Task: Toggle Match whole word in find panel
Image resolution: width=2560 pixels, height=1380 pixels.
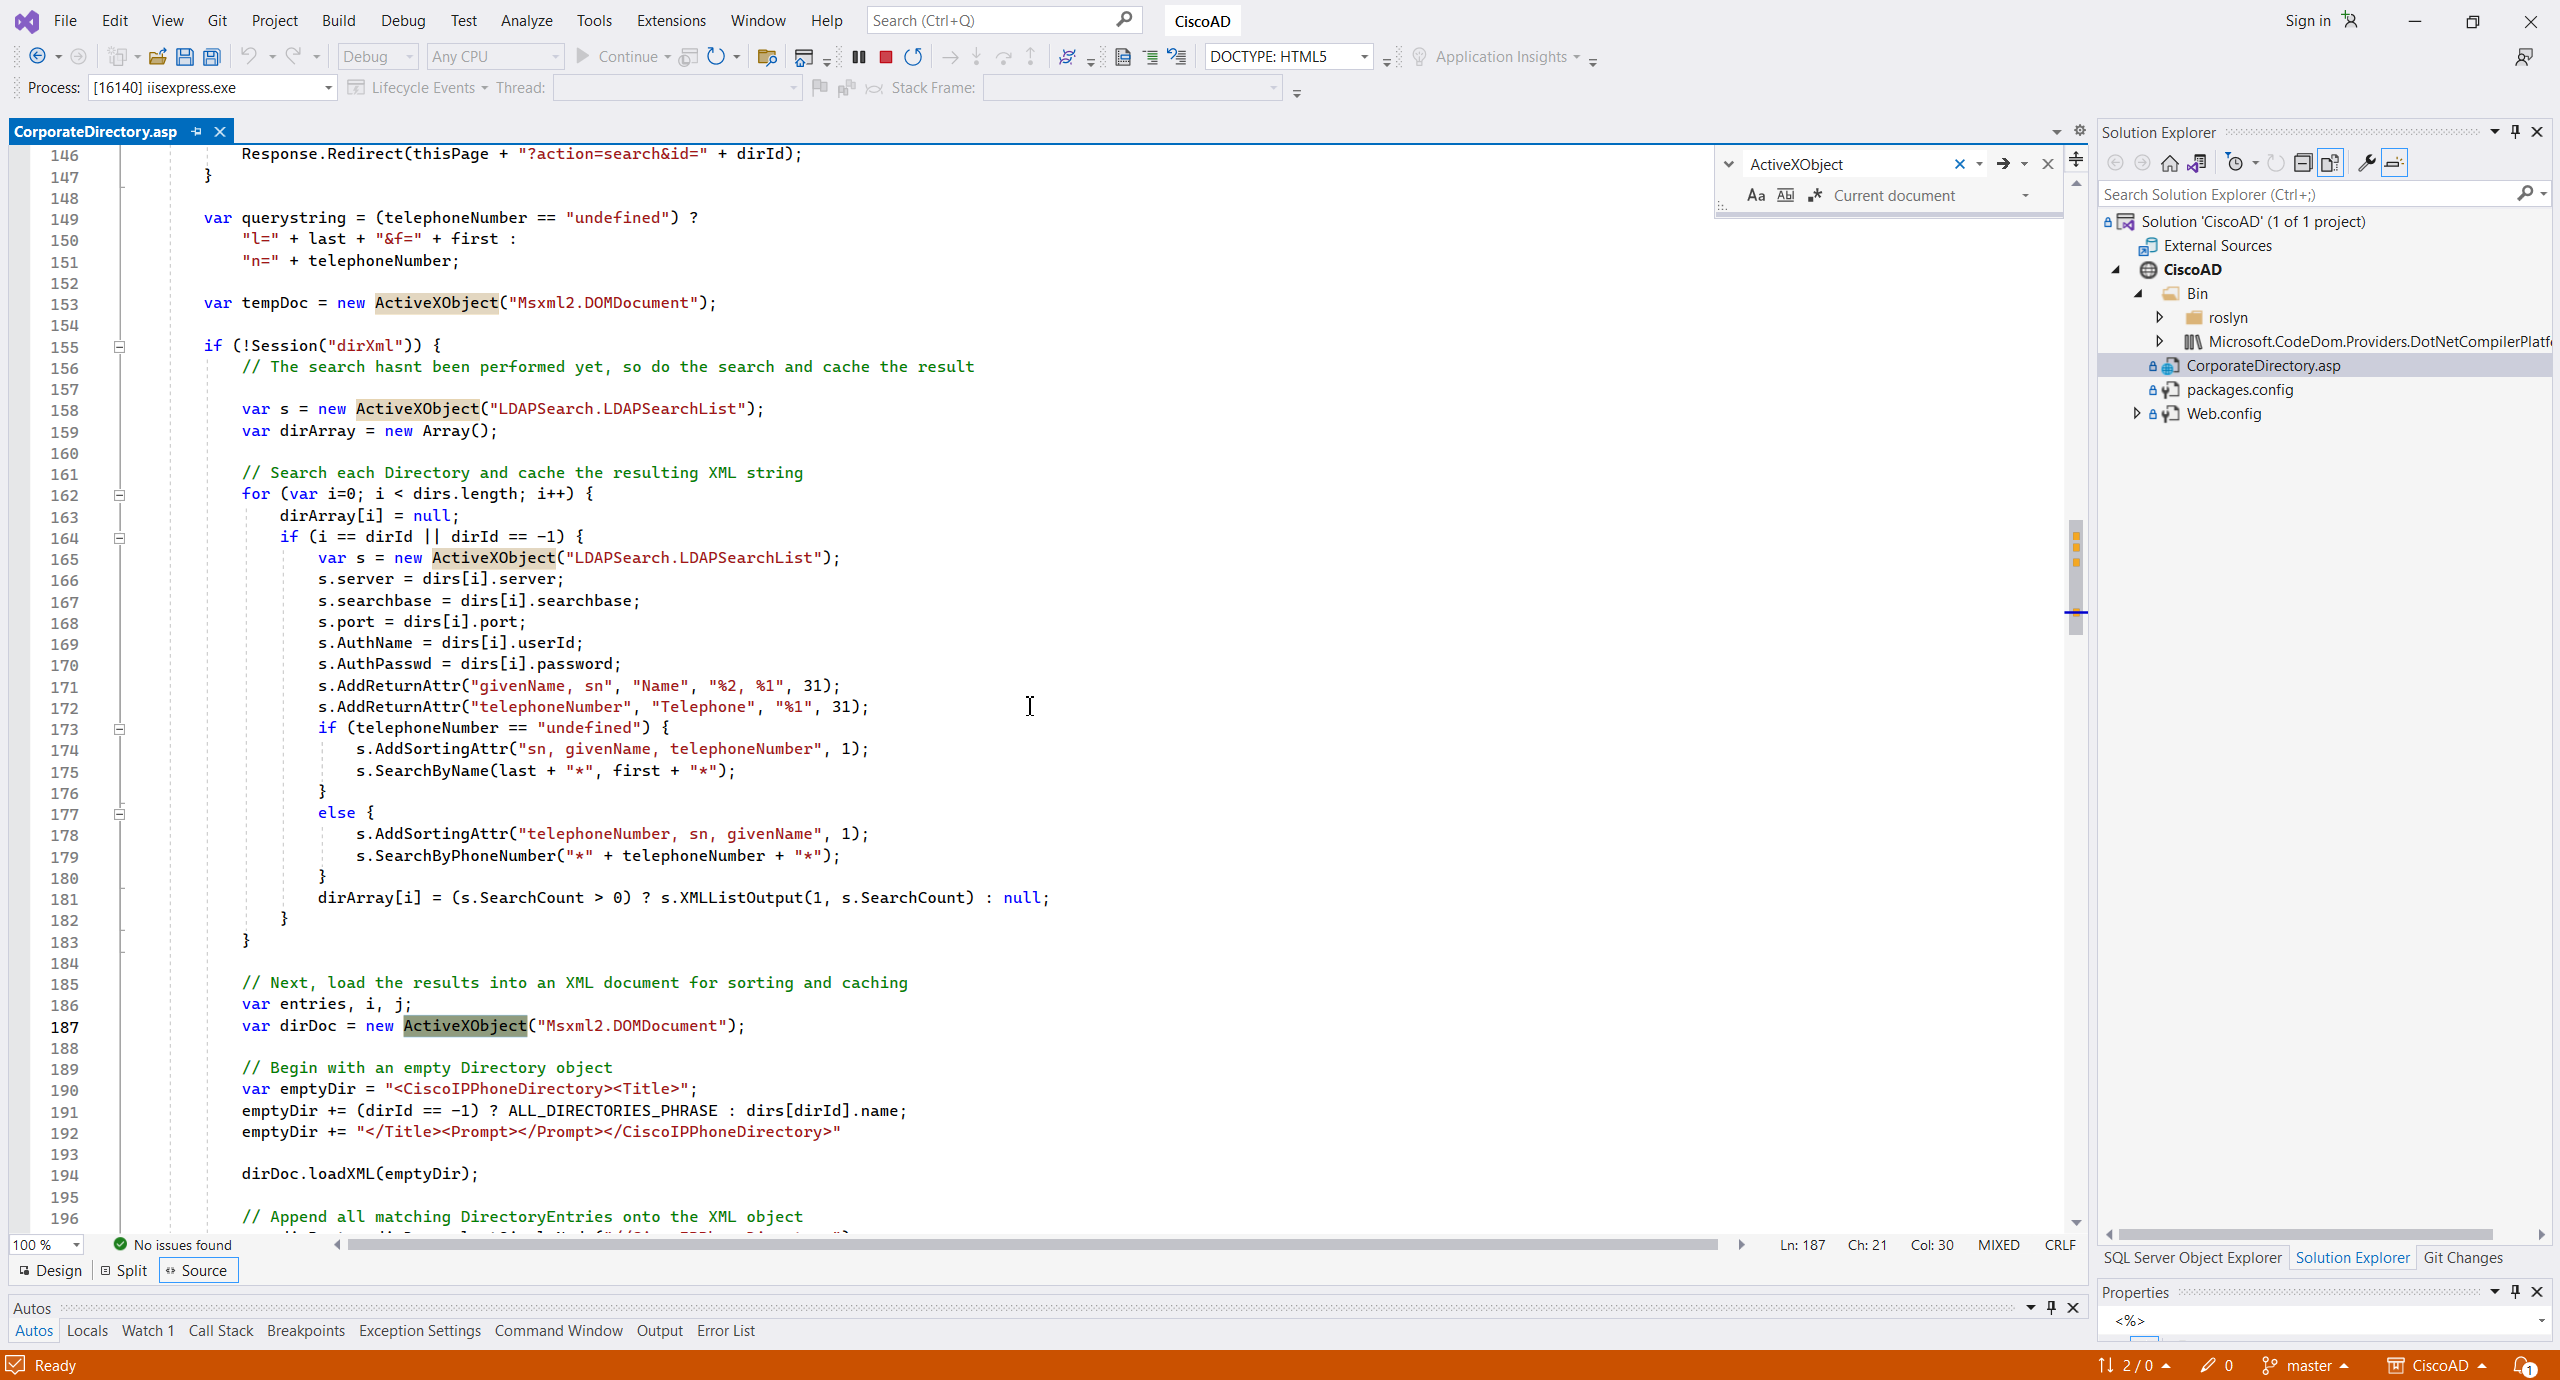Action: coord(1785,196)
